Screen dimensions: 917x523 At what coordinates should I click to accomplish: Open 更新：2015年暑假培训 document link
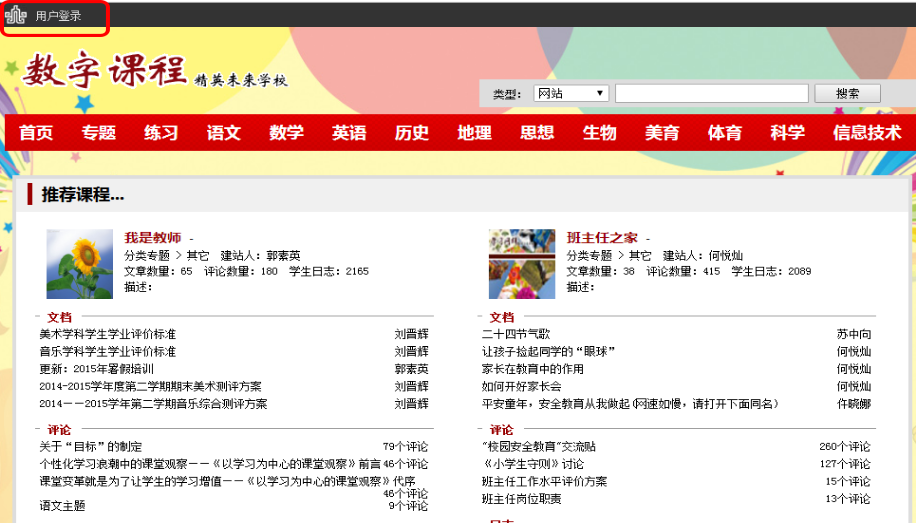96,369
